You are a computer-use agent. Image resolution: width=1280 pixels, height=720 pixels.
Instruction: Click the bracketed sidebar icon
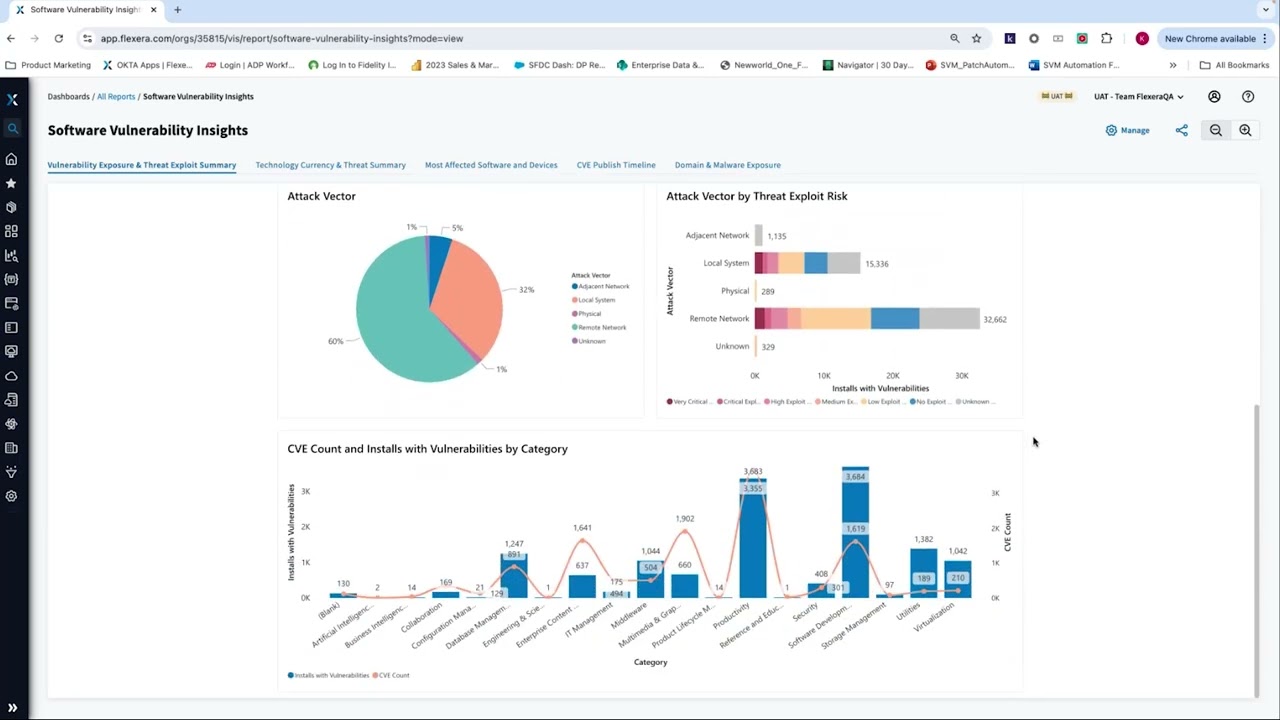pos(12,279)
